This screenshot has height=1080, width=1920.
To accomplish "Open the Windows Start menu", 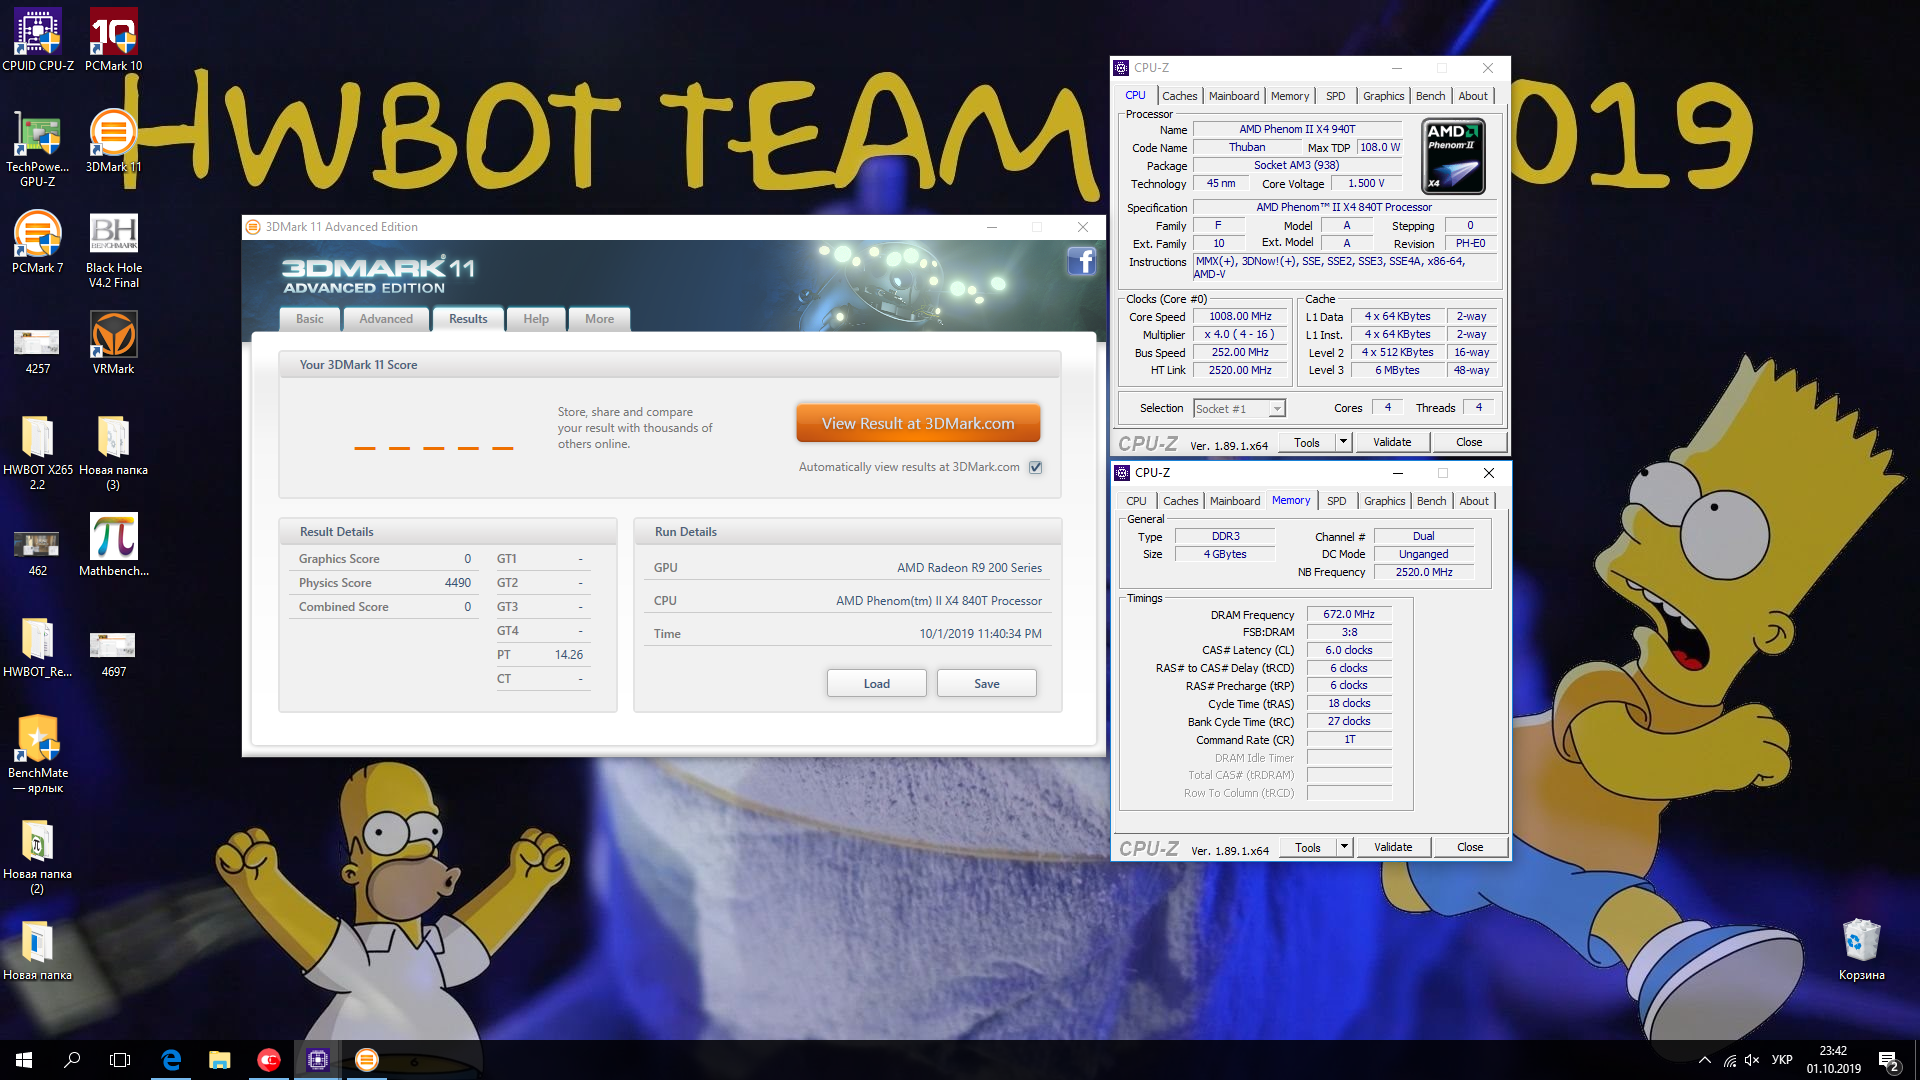I will point(24,1060).
